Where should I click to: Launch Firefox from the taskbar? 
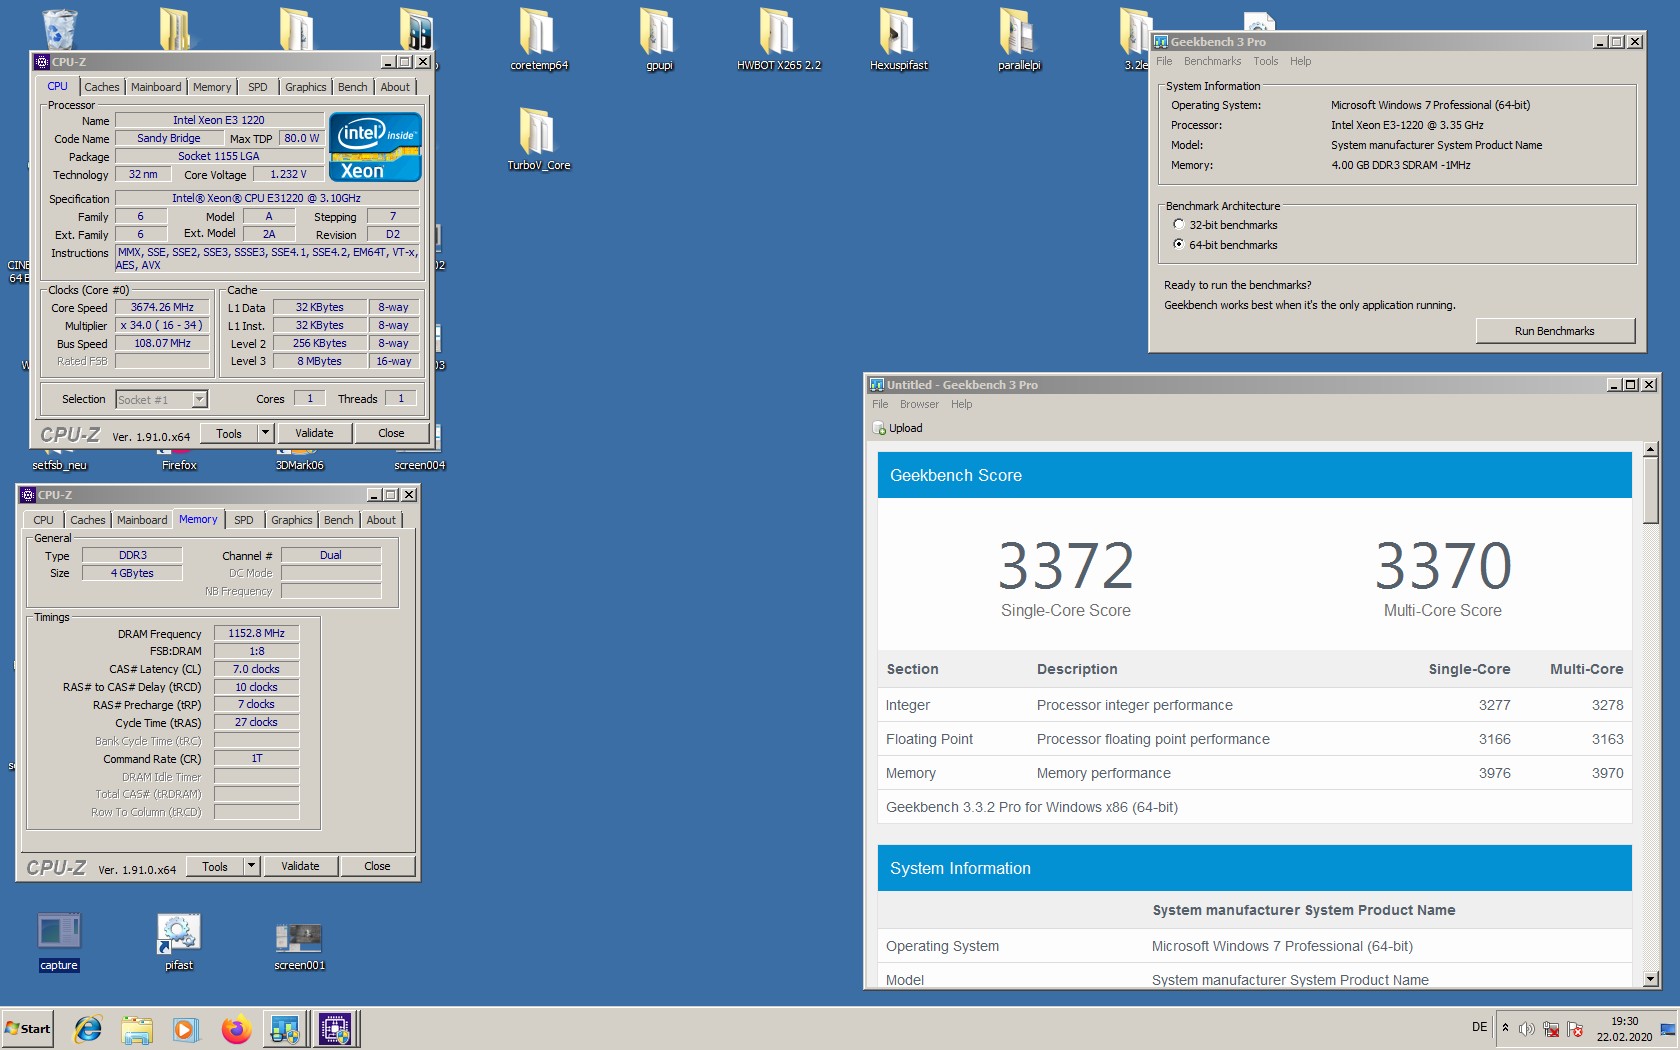coord(236,1028)
